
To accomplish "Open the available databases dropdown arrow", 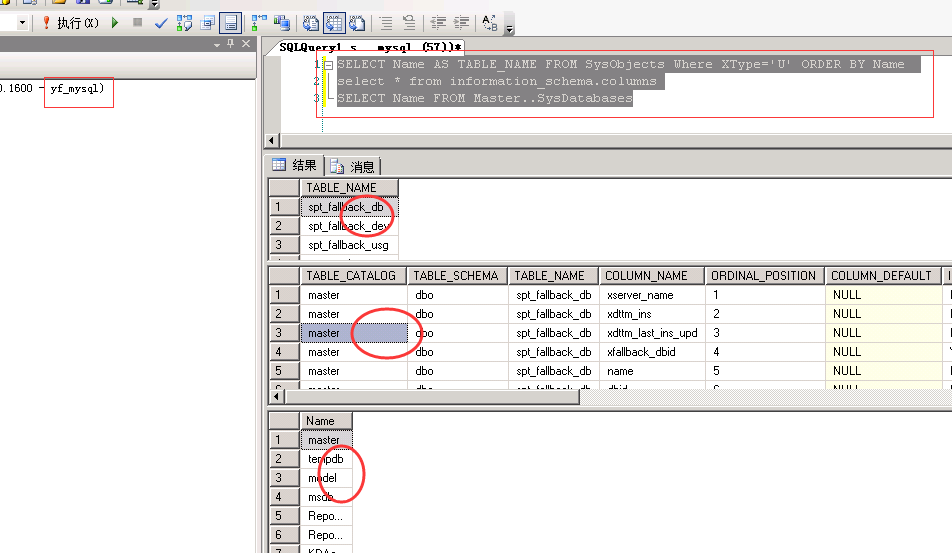I will [x=22, y=22].
